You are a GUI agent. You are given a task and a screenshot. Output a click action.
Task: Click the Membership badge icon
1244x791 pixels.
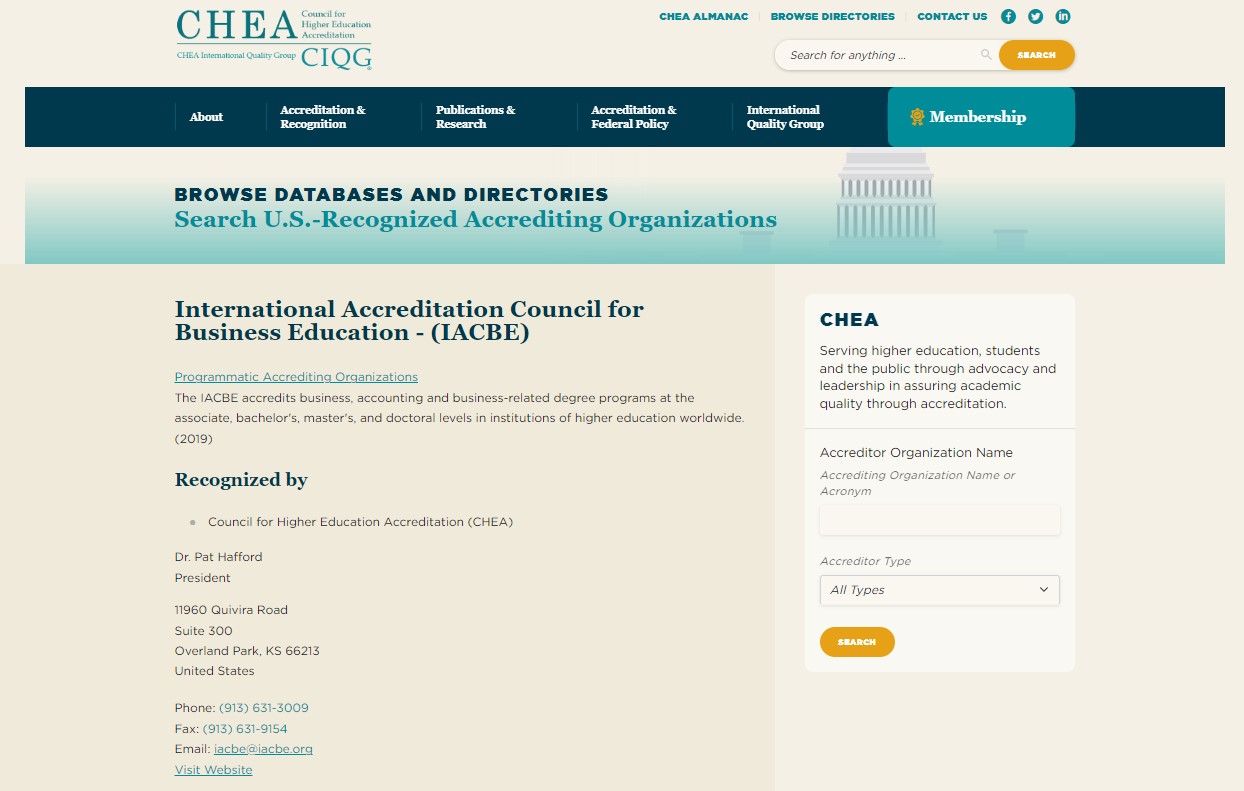(917, 117)
